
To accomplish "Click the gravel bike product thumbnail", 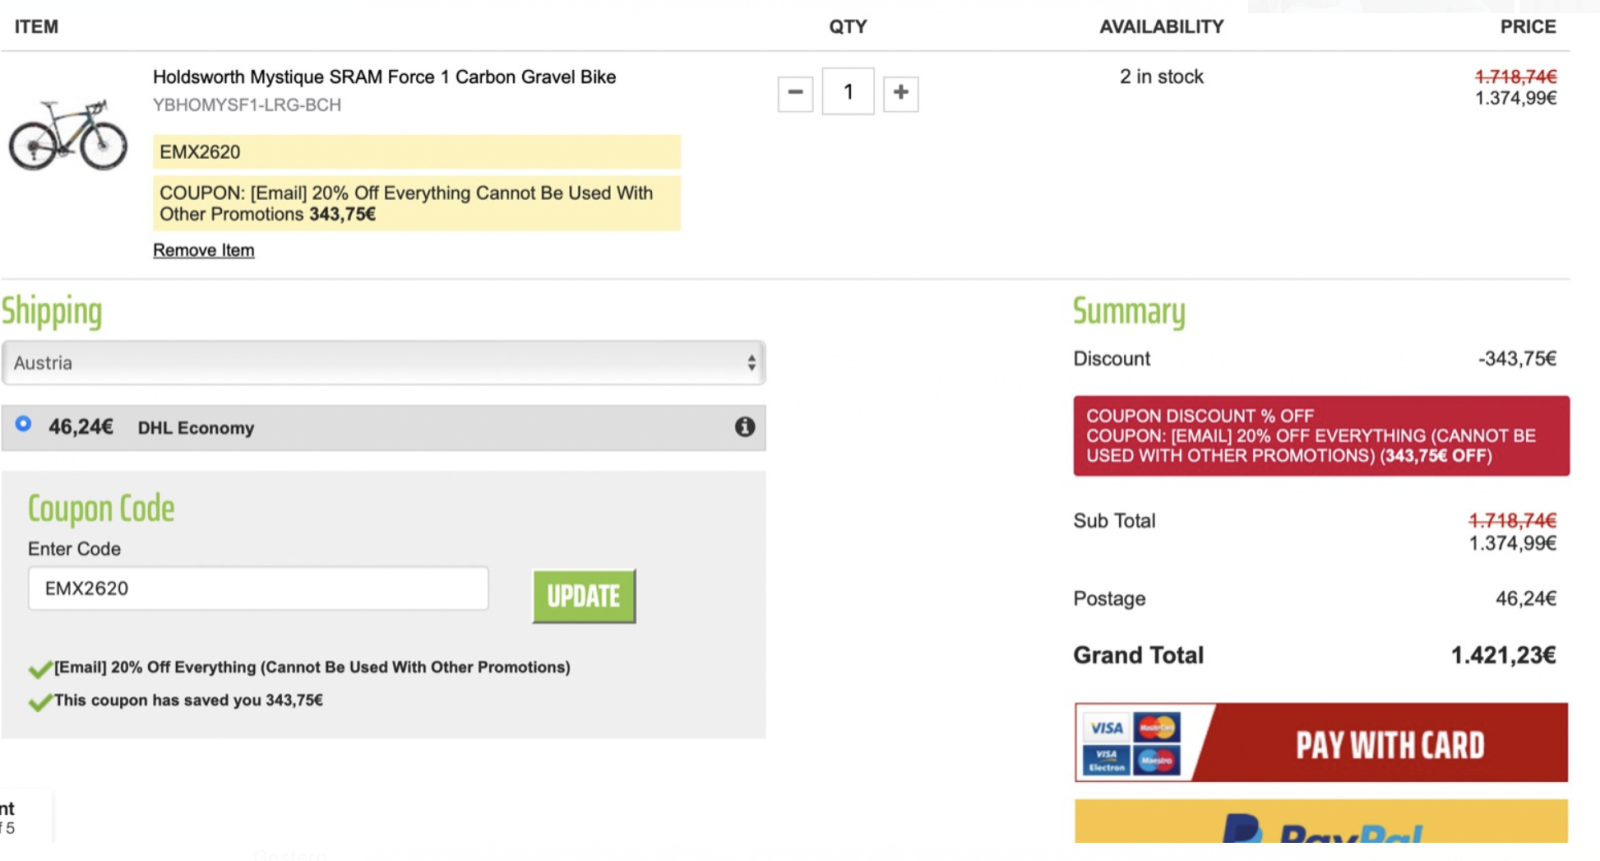I will point(68,135).
